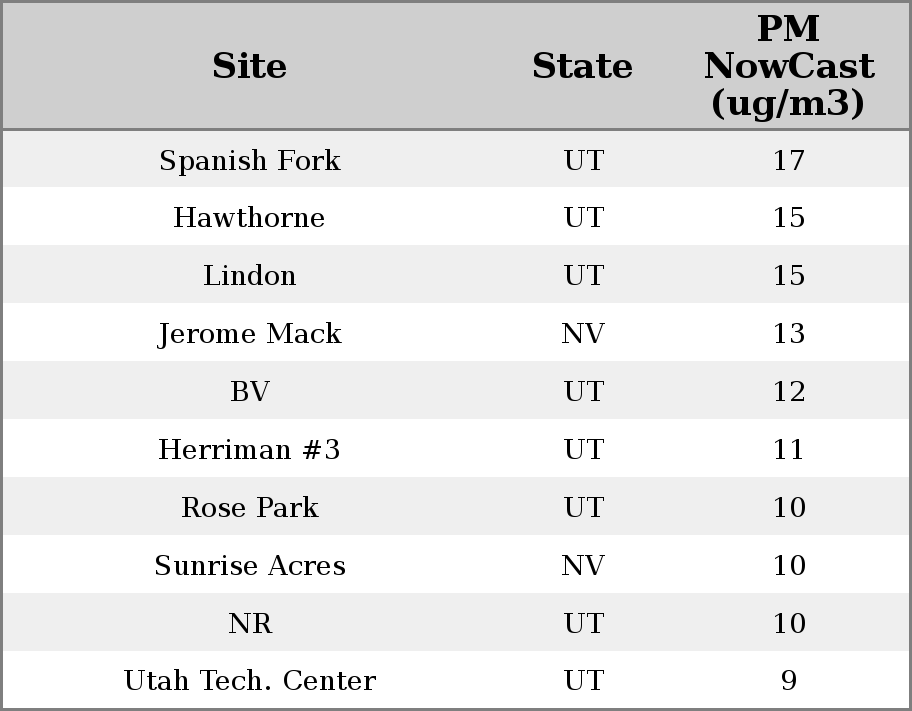Viewport: 912px width, 711px height.
Task: Select the Sunrise Acres site cell
Action: 249,566
